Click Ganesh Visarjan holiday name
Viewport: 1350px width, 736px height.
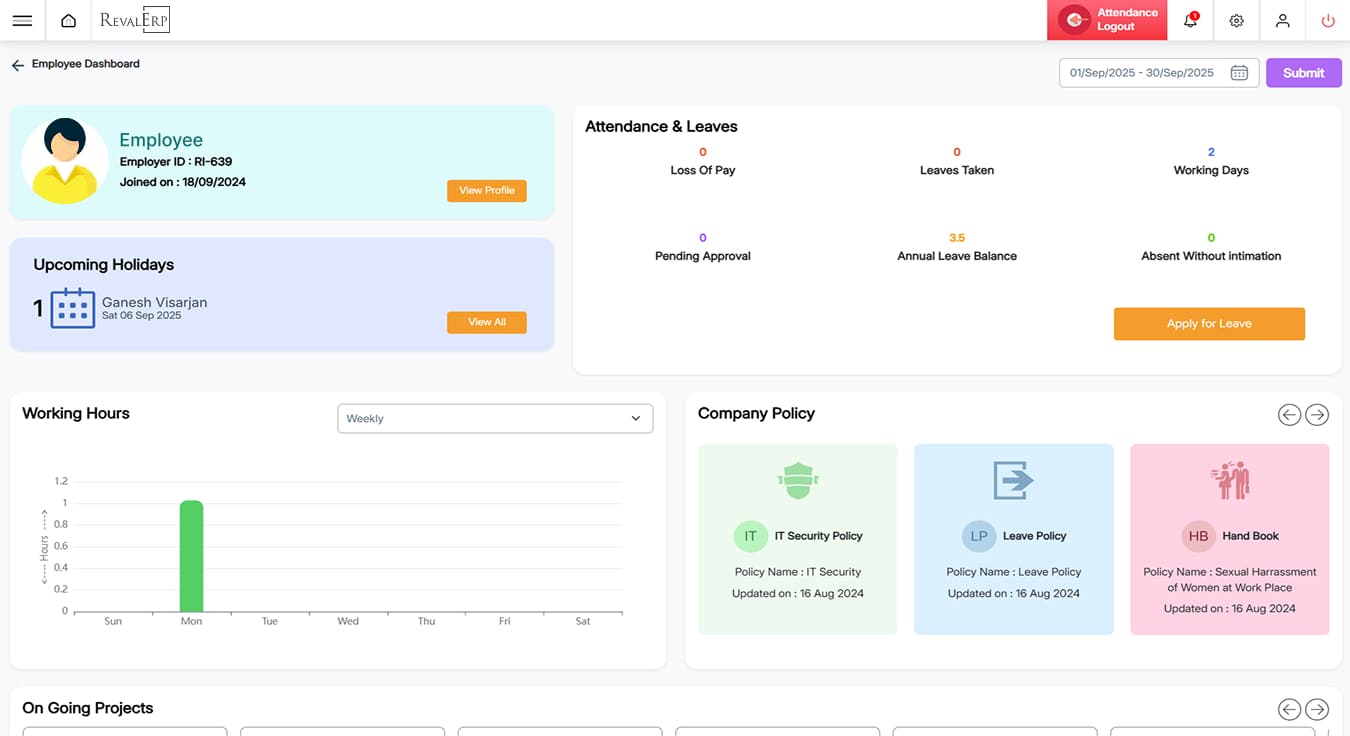155,302
